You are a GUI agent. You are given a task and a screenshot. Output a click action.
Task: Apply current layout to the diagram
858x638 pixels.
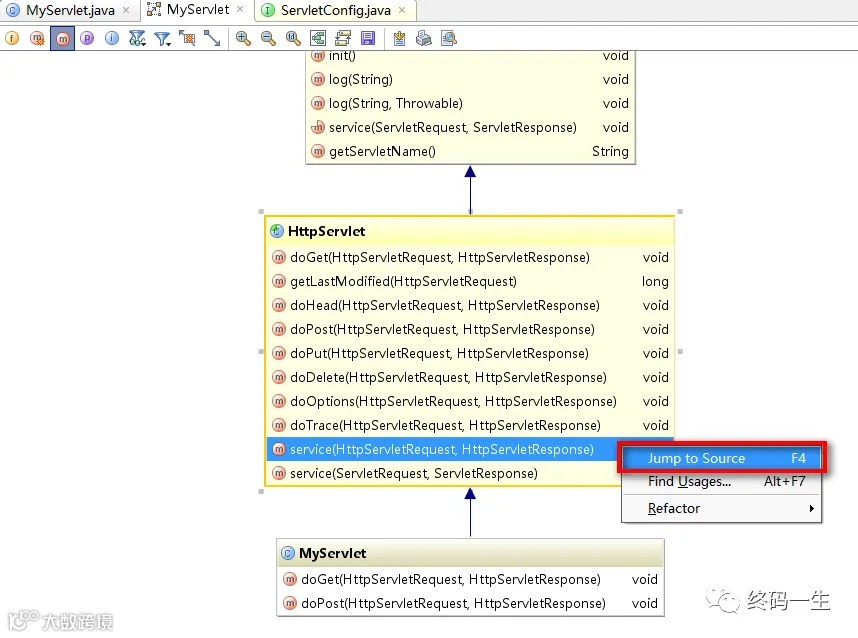tap(343, 38)
